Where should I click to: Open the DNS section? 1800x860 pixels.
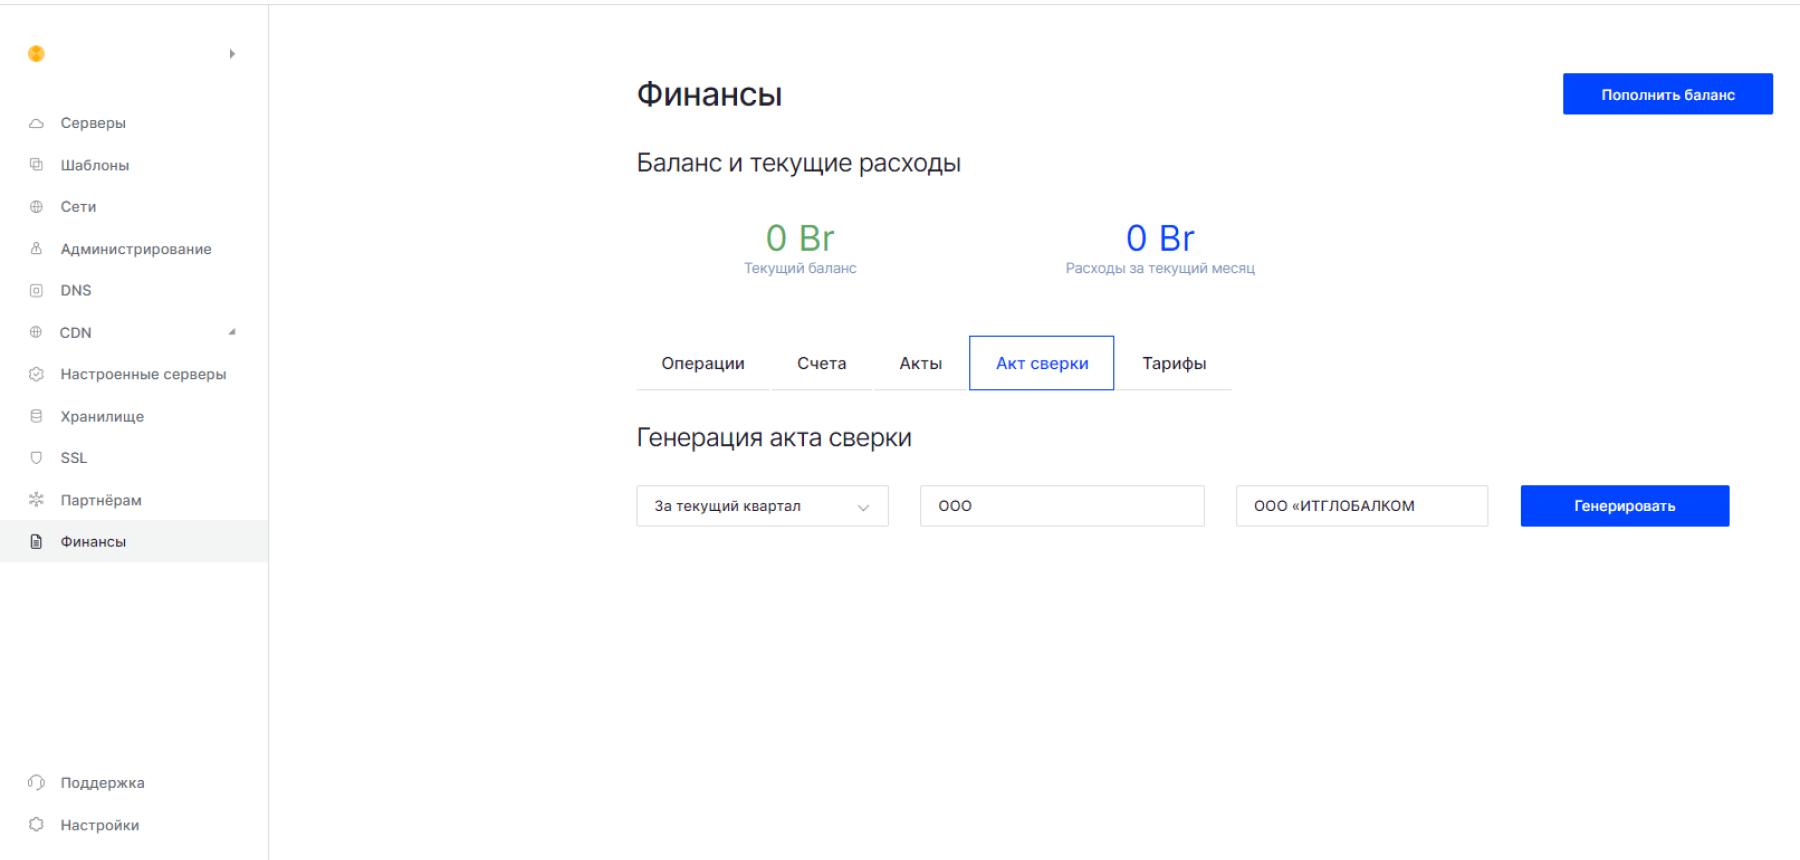click(x=76, y=290)
